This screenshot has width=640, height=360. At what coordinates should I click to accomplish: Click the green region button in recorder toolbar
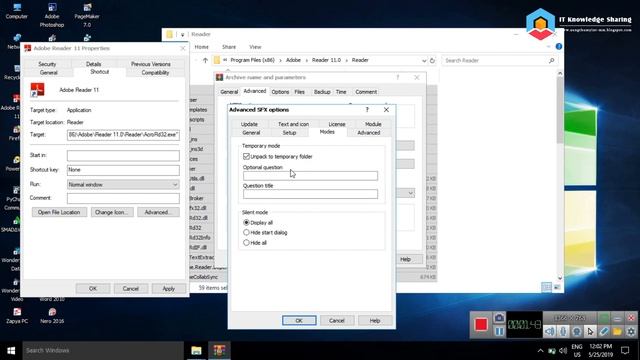604,318
